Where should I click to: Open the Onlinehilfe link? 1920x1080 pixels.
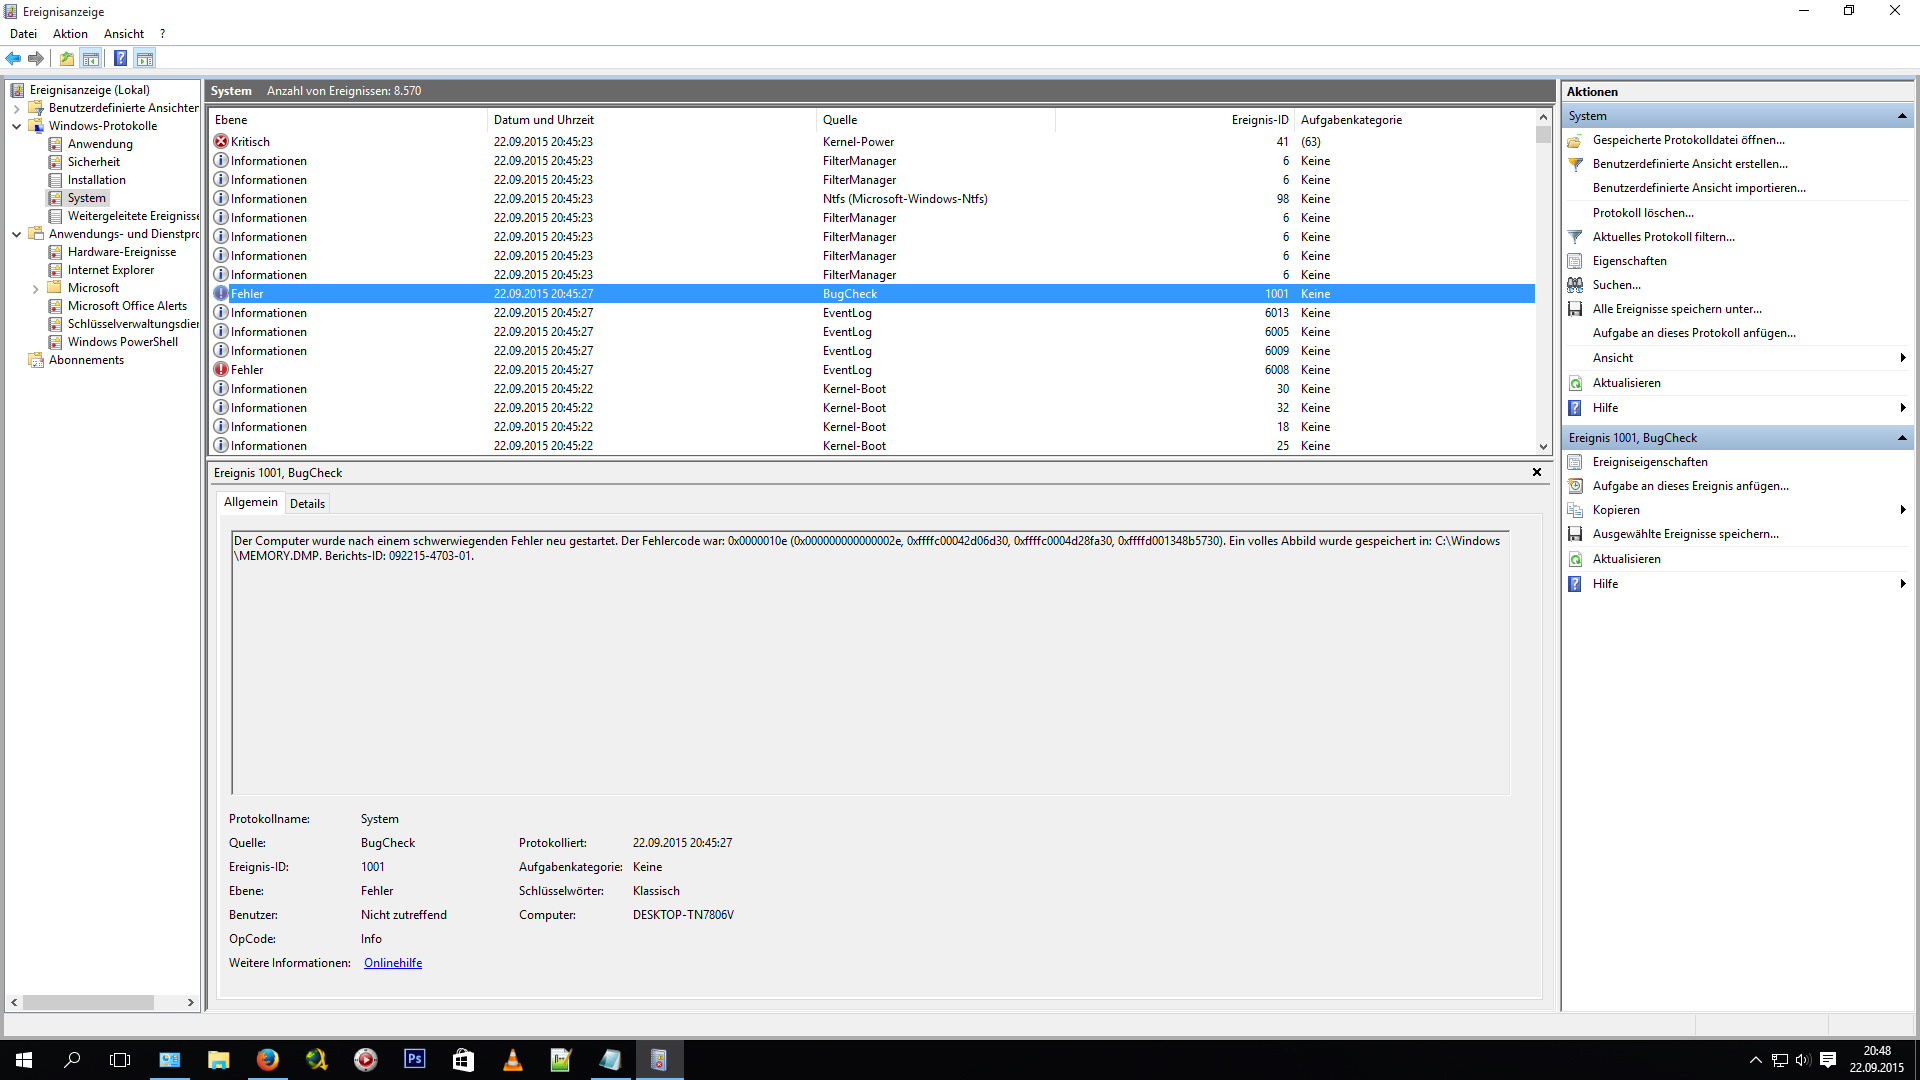392,963
